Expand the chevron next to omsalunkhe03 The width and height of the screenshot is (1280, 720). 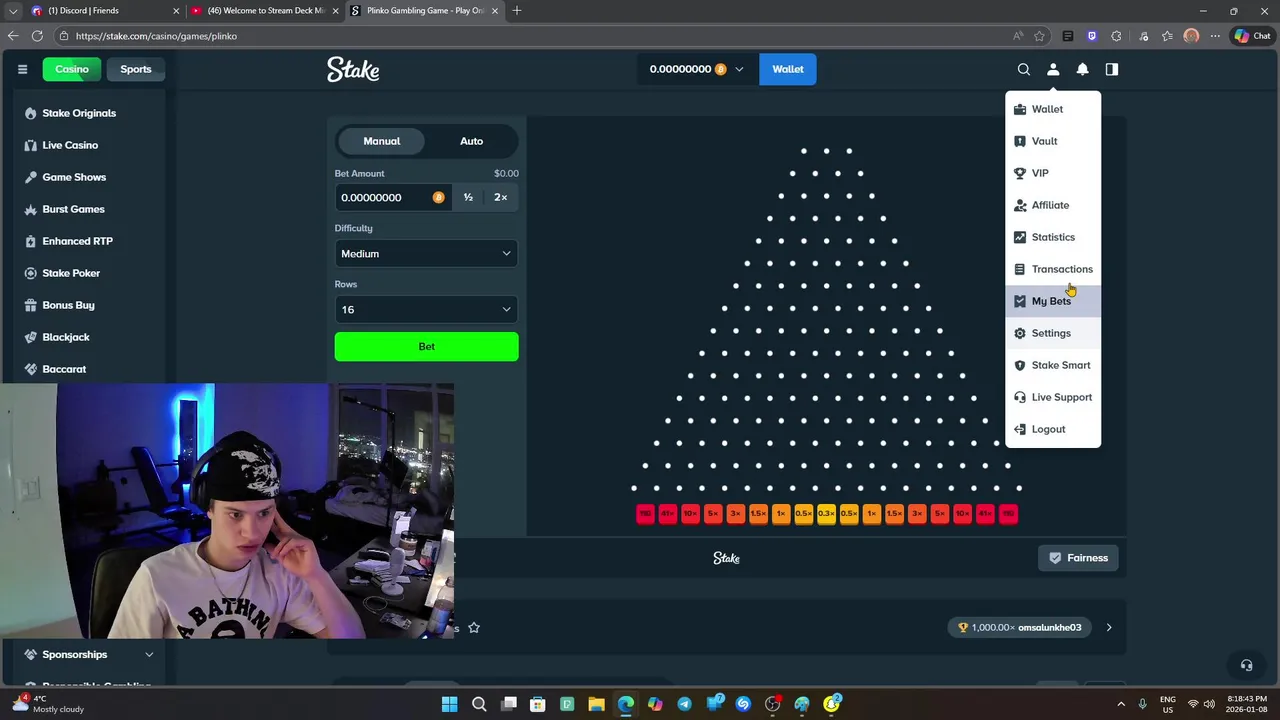pos(1109,628)
